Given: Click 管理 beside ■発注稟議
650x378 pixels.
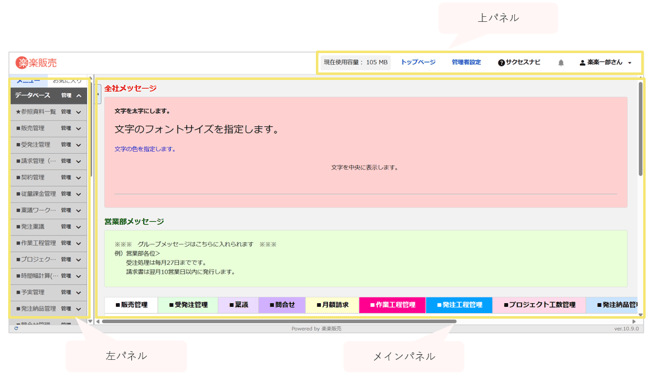Looking at the screenshot, I should (66, 227).
